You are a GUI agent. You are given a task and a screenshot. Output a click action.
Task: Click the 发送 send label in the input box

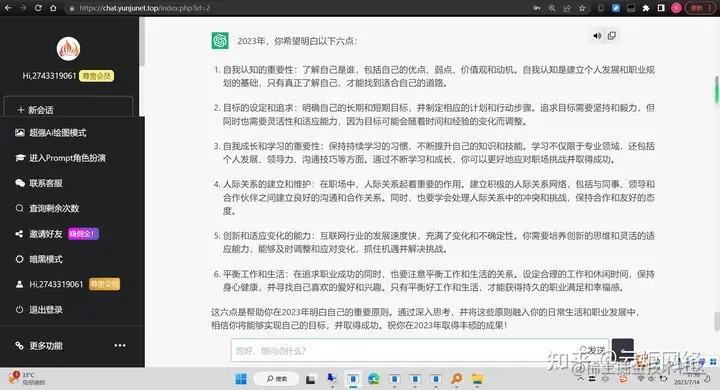click(592, 350)
